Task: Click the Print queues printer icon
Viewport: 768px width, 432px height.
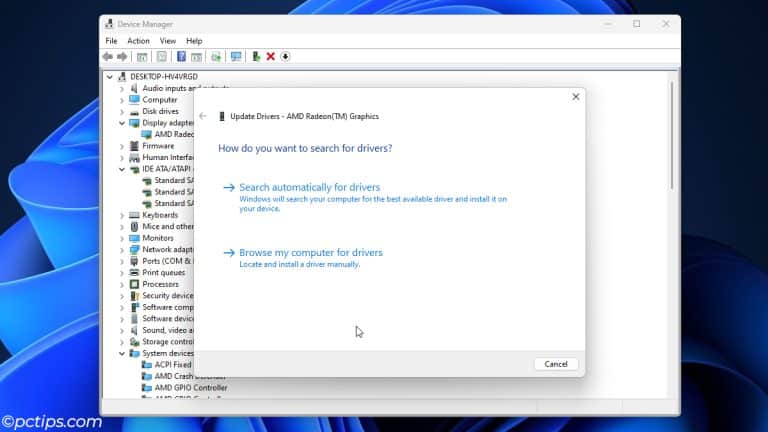Action: click(134, 272)
